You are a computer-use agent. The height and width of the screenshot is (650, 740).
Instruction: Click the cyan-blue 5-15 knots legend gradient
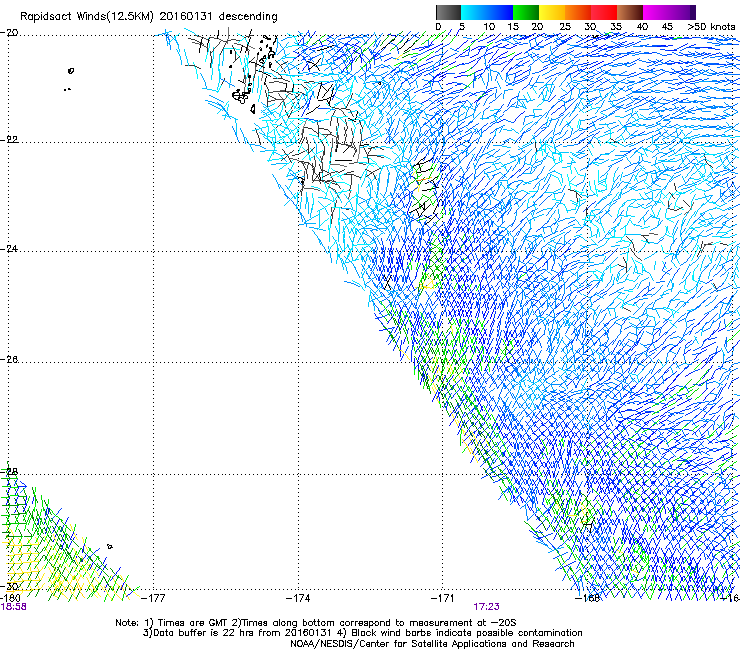pyautogui.click(x=487, y=12)
